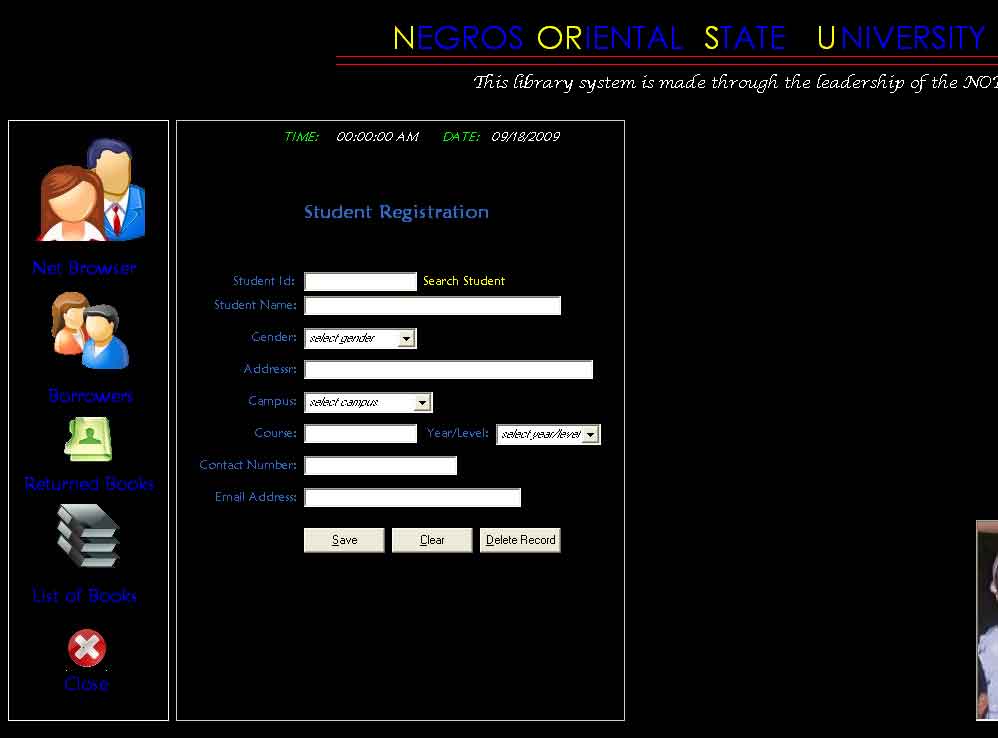Click the "Year/Level:" field label
This screenshot has height=738, width=998.
[458, 433]
